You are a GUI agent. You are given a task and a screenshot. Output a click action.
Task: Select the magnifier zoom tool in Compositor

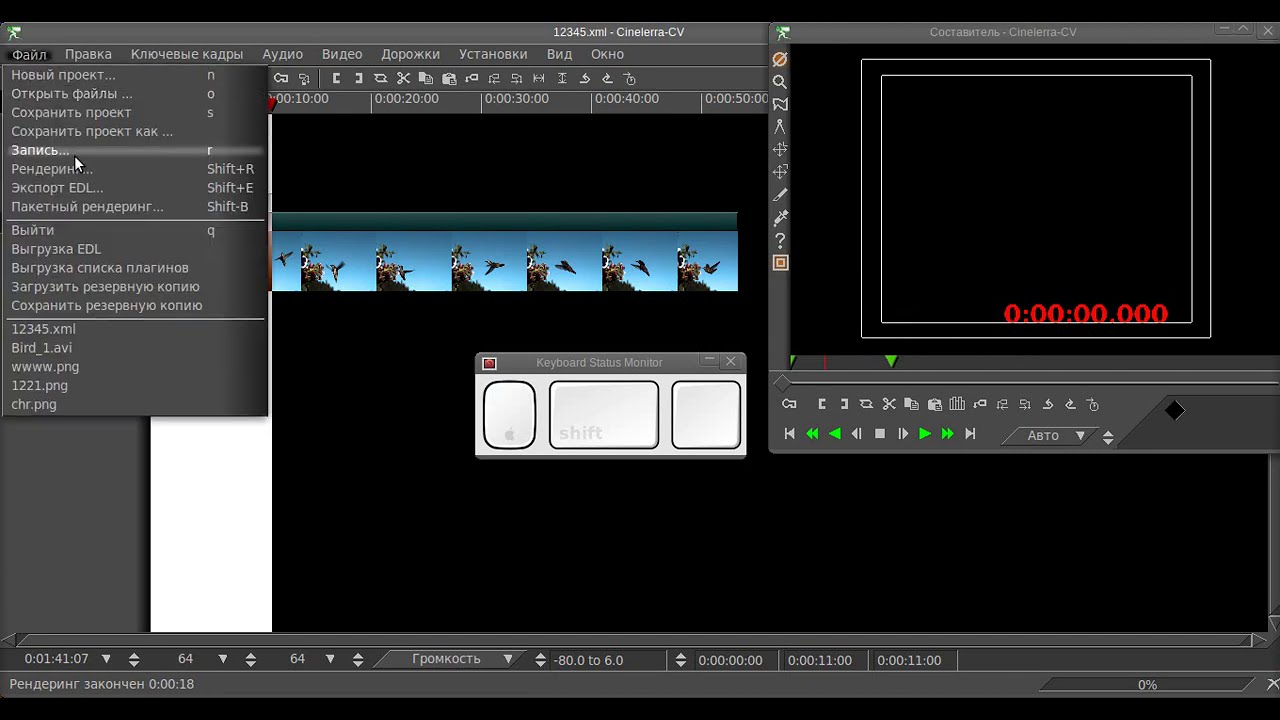click(x=780, y=82)
